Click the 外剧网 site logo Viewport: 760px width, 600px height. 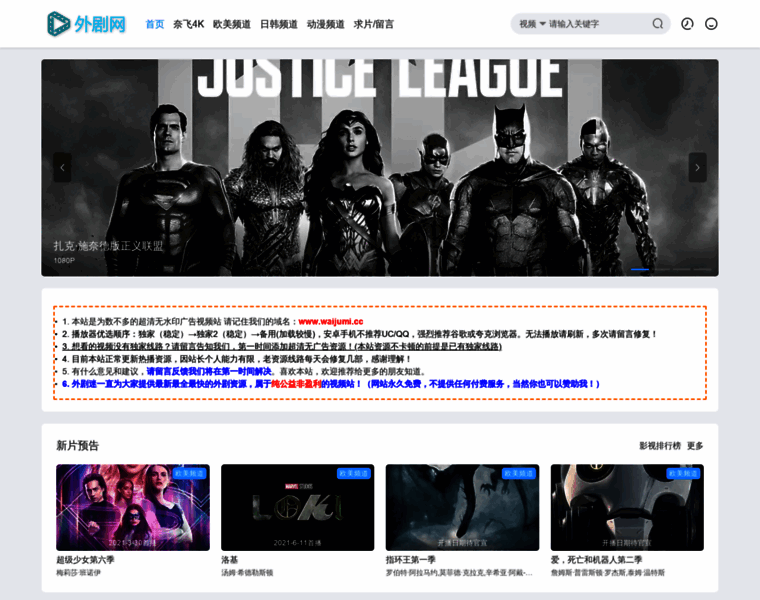(x=87, y=24)
